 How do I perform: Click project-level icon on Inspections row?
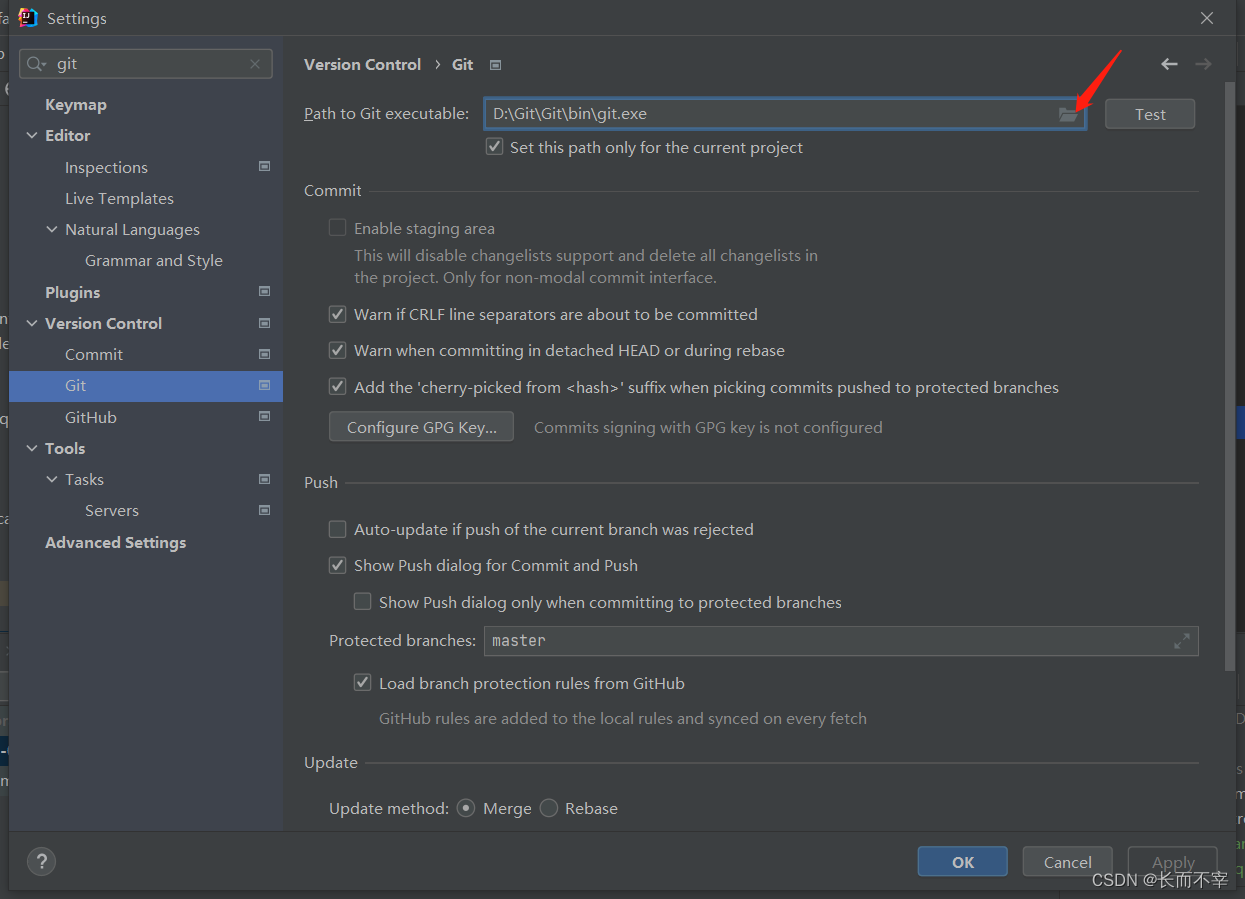tap(264, 166)
